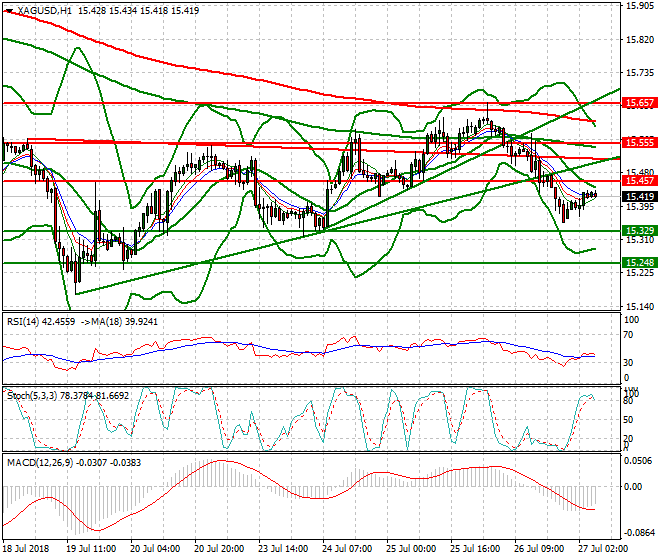The height and width of the screenshot is (560, 660).
Task: Select the XAGUSD,H1 chart title text
Action: click(45, 11)
